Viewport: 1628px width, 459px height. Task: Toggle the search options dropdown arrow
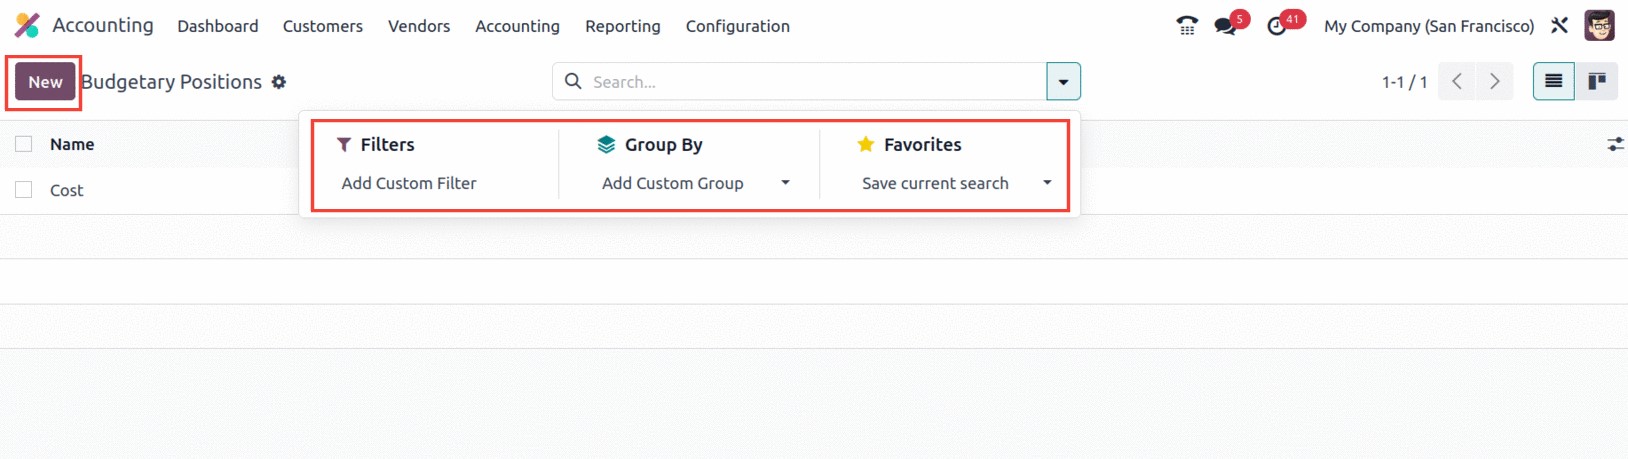coord(1063,82)
